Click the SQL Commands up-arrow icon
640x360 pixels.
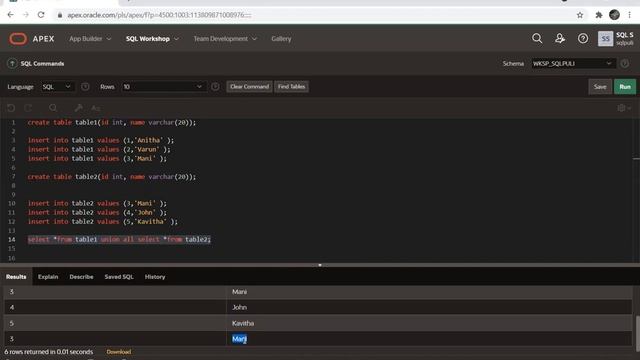click(12, 64)
